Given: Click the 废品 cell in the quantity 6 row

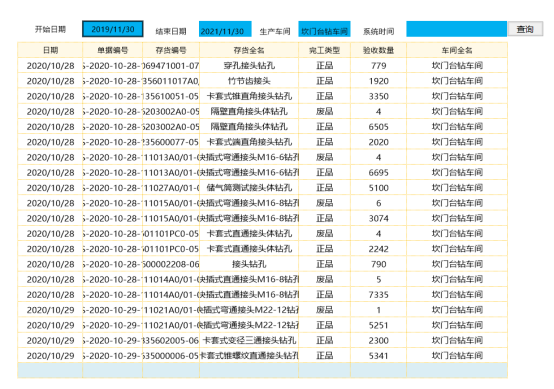Looking at the screenshot, I should [x=324, y=203].
